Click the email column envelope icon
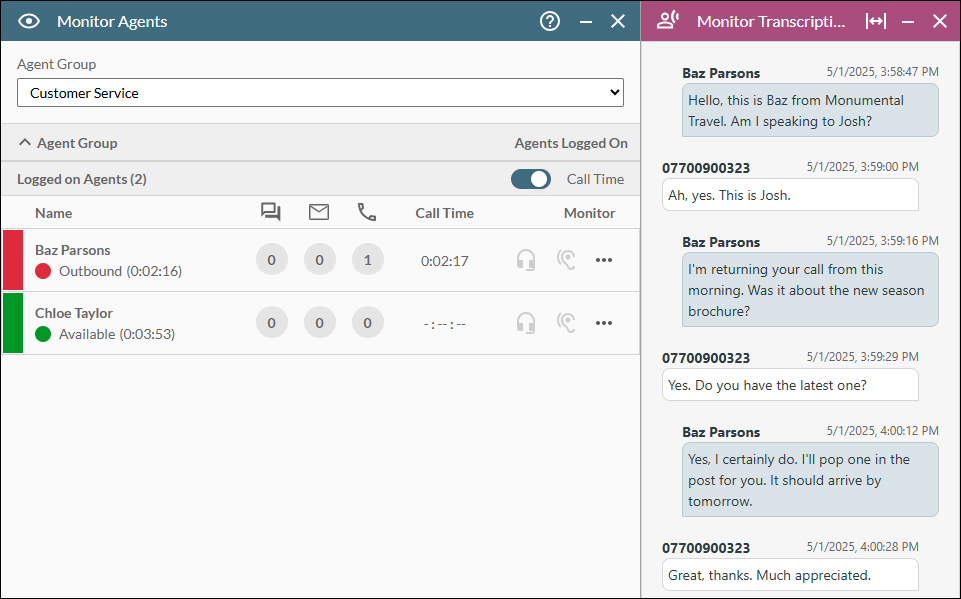This screenshot has height=599, width=961. [x=319, y=212]
